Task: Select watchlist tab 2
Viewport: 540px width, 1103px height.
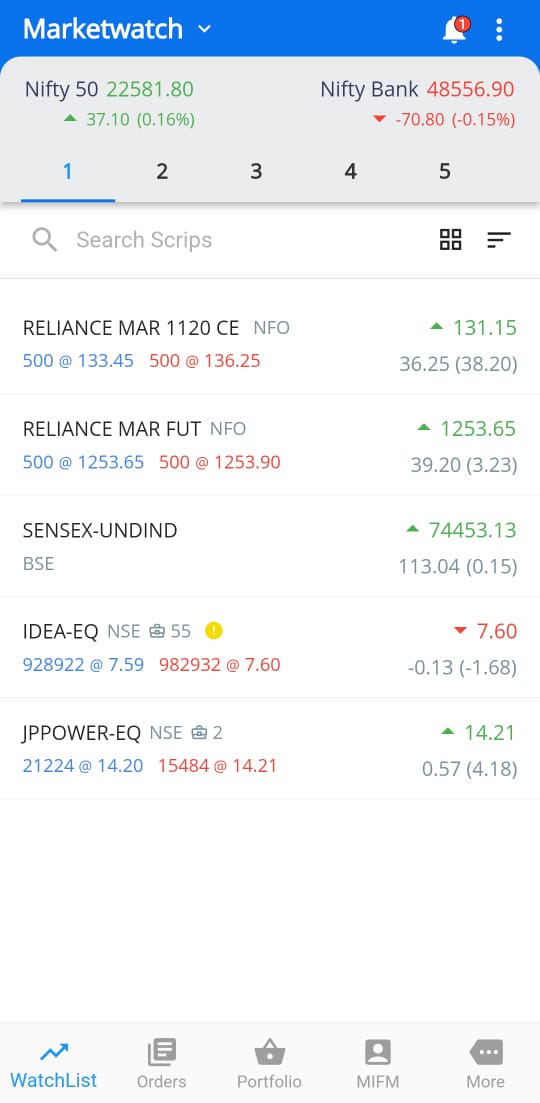Action: click(162, 172)
